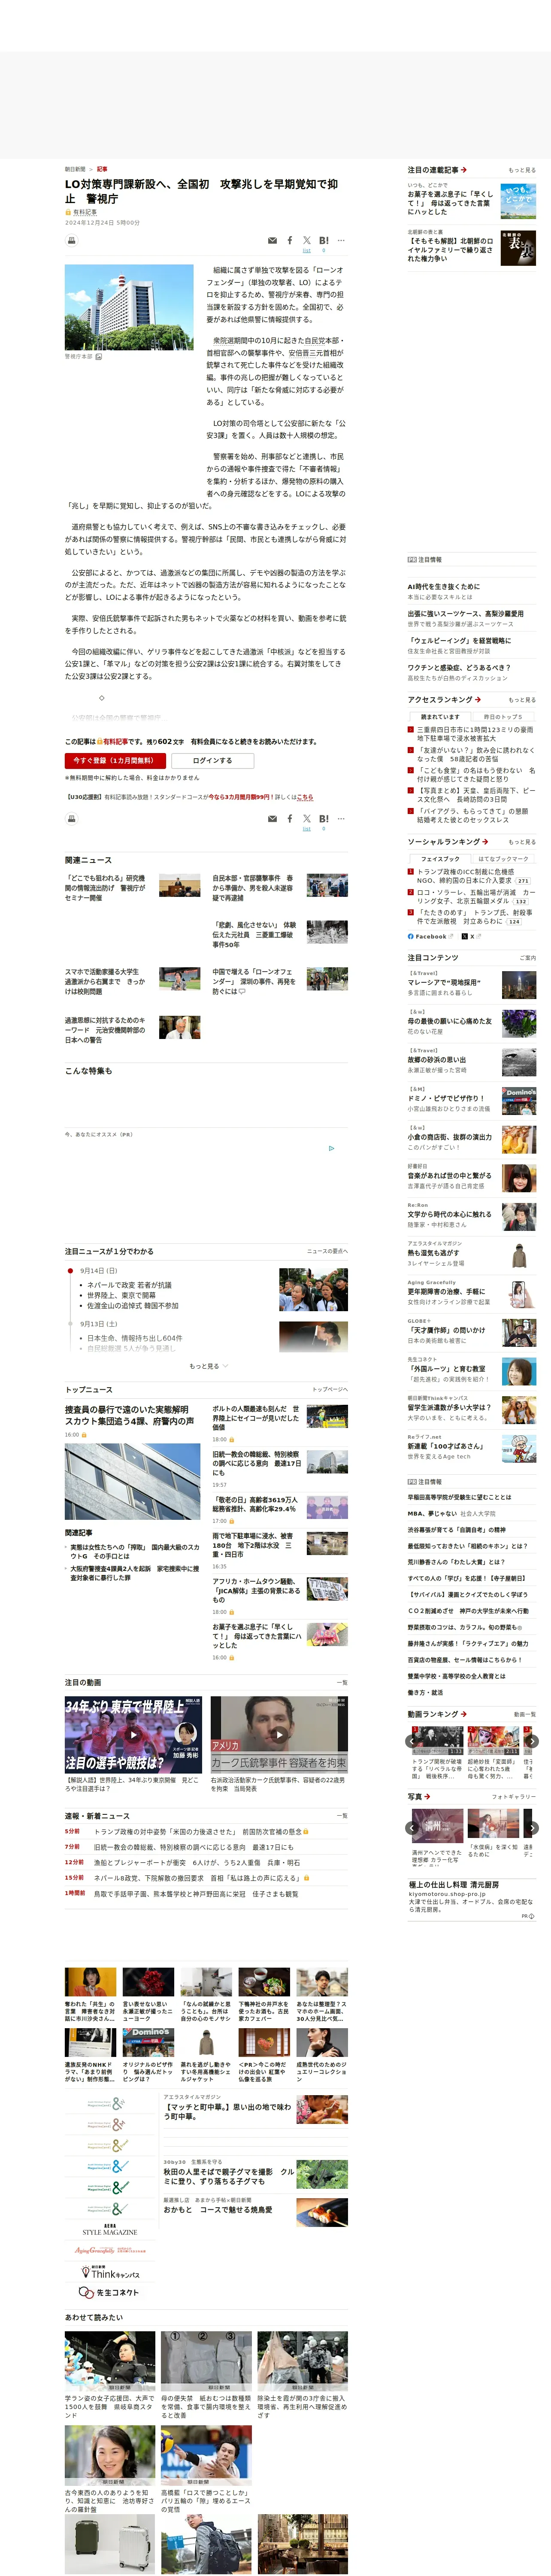Open more share options (three dots) at top
The height and width of the screenshot is (2576, 551).
pos(341,240)
